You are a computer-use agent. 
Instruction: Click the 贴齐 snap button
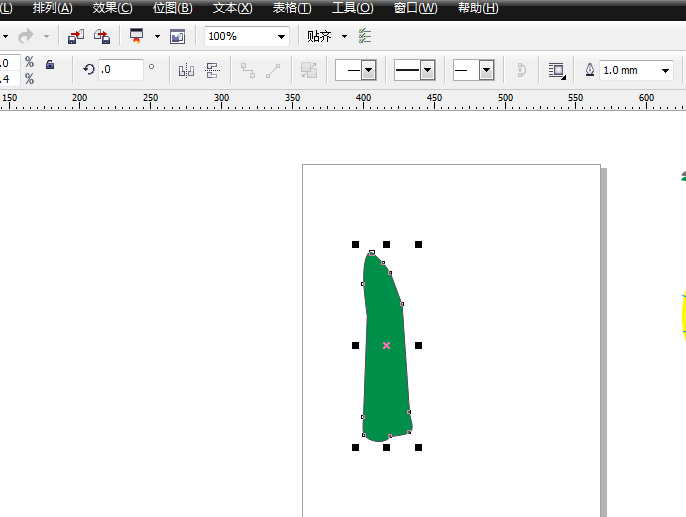(x=318, y=36)
